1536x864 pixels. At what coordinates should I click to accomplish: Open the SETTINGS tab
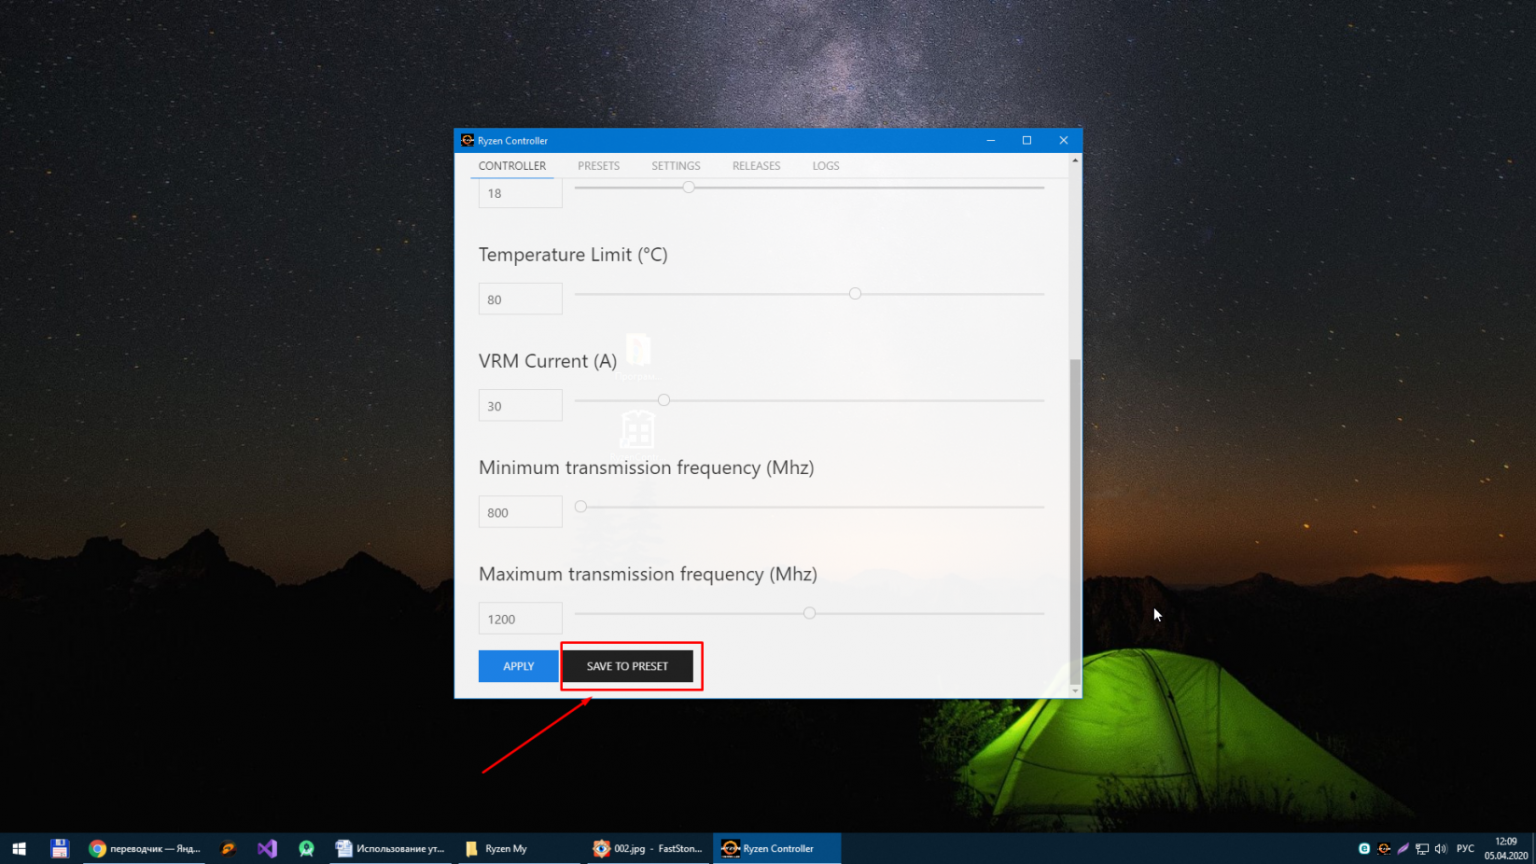tap(676, 166)
